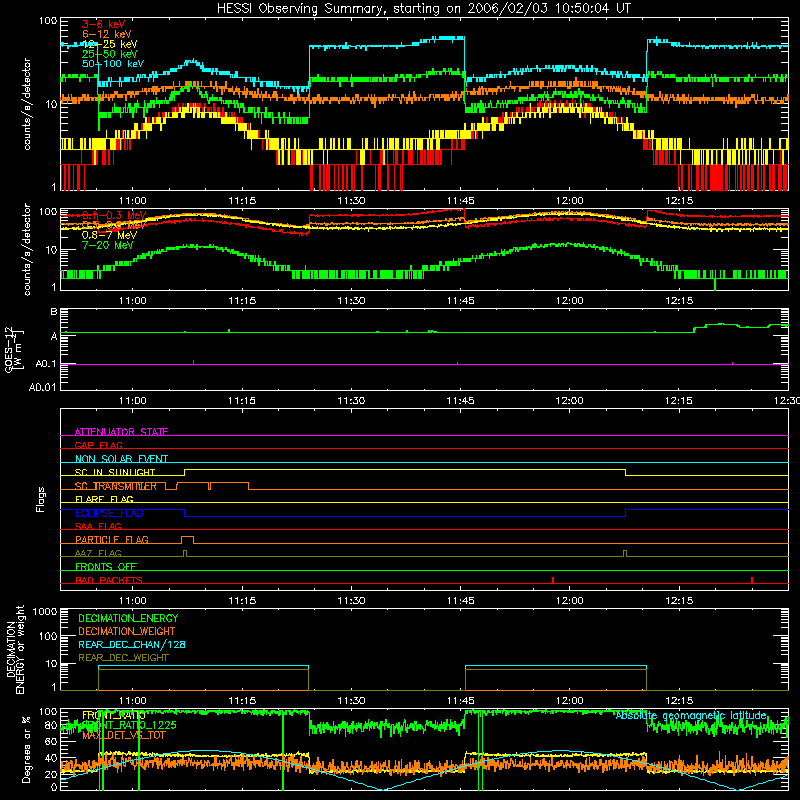
Task: Click the 1000 tick label on decimation axis
Action: [45, 612]
